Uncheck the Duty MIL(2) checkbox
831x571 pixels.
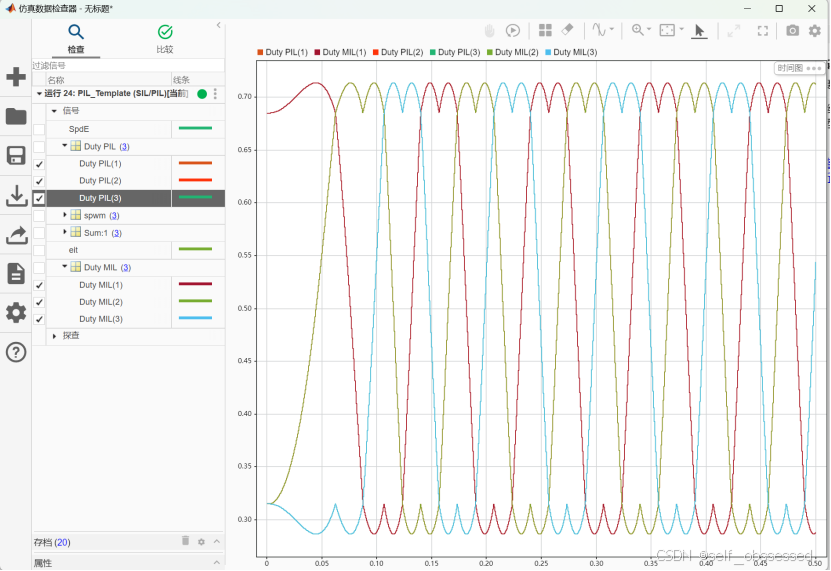(x=39, y=302)
